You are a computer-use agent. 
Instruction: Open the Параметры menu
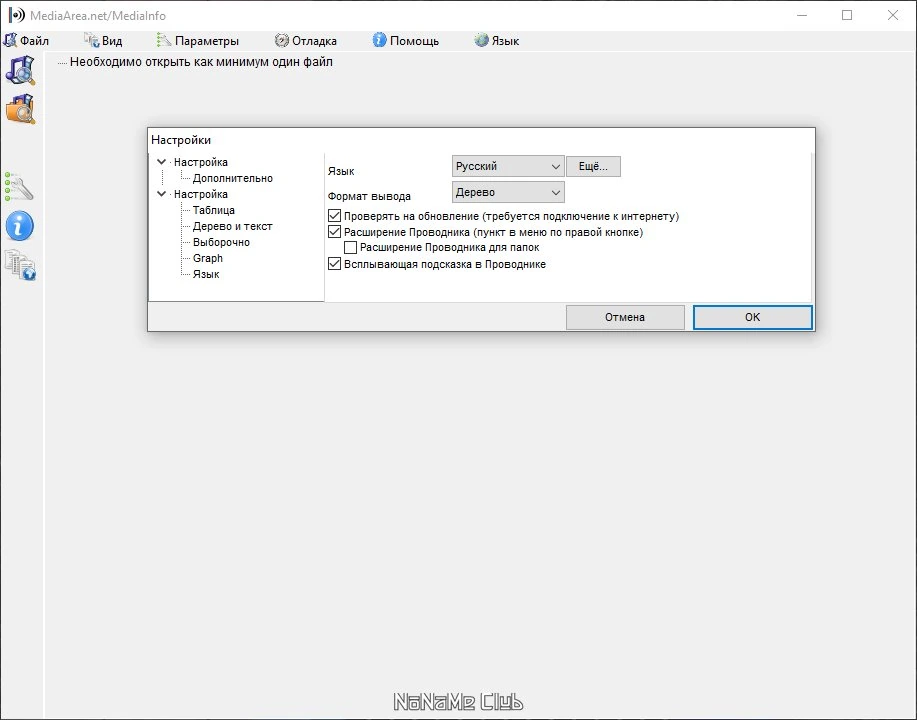pos(198,40)
